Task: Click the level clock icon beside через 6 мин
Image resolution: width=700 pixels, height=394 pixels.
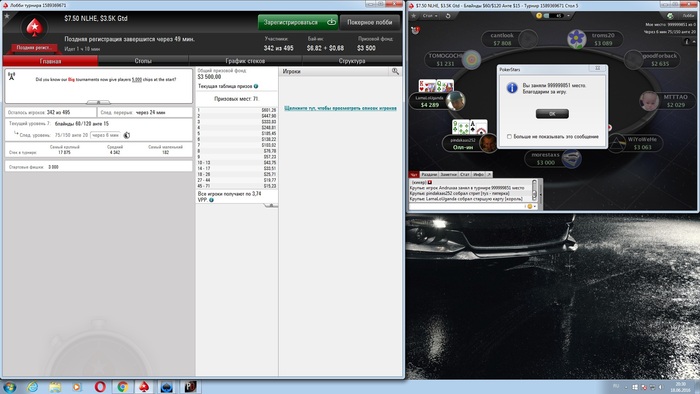Action: click(x=127, y=135)
